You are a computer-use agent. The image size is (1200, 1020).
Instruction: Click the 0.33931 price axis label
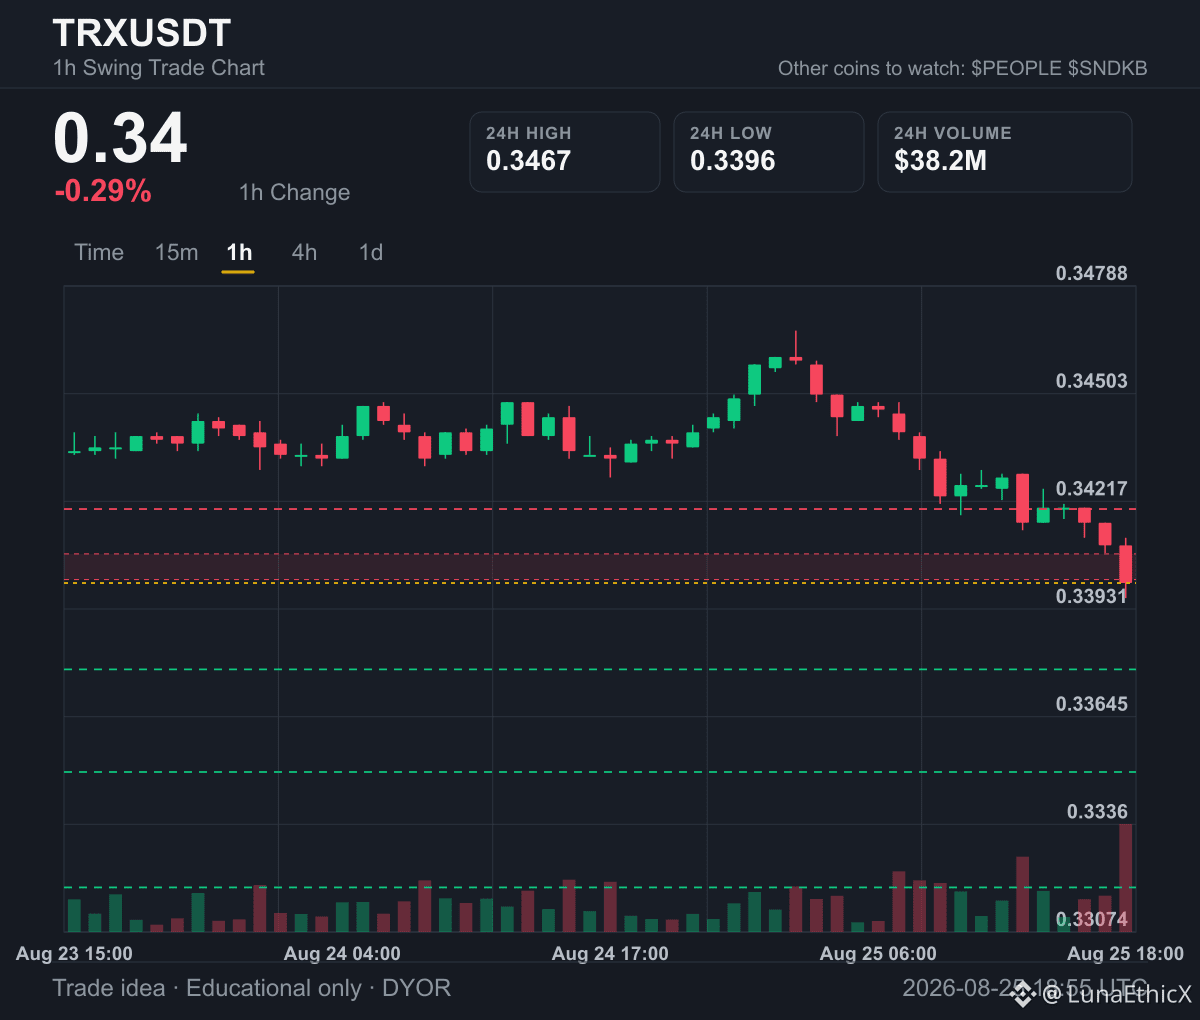pyautogui.click(x=1091, y=596)
